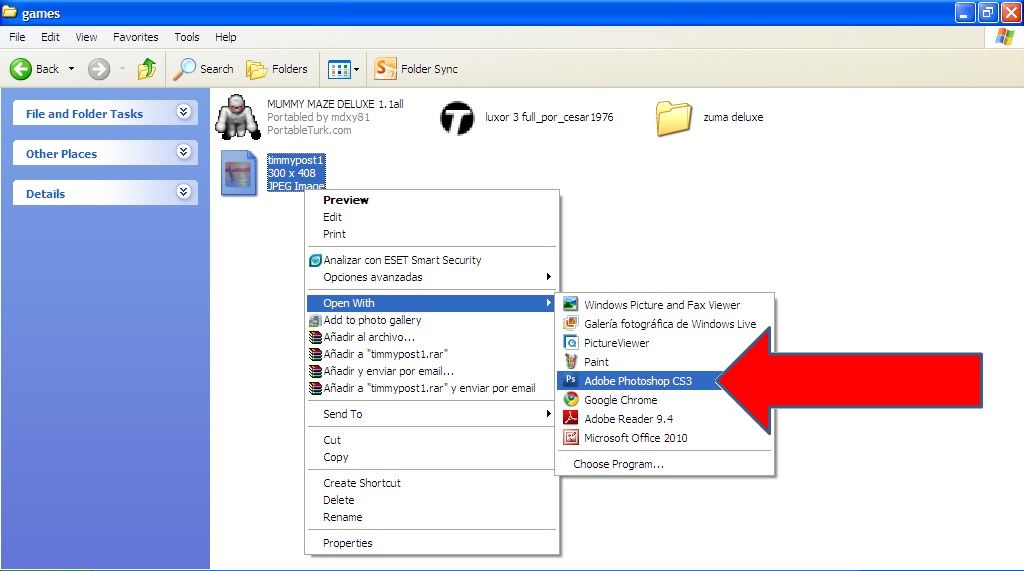Click Create Shortcut entry

pos(432,483)
